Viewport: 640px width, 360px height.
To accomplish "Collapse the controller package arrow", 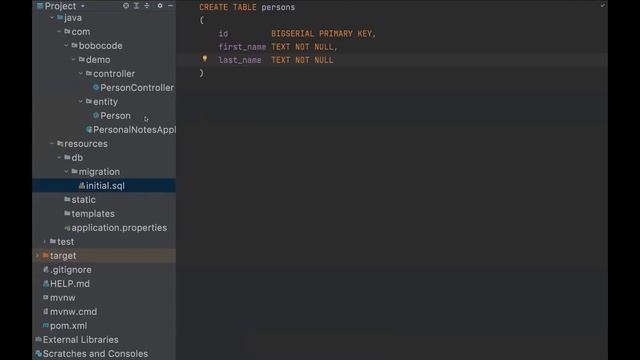I will (80, 73).
